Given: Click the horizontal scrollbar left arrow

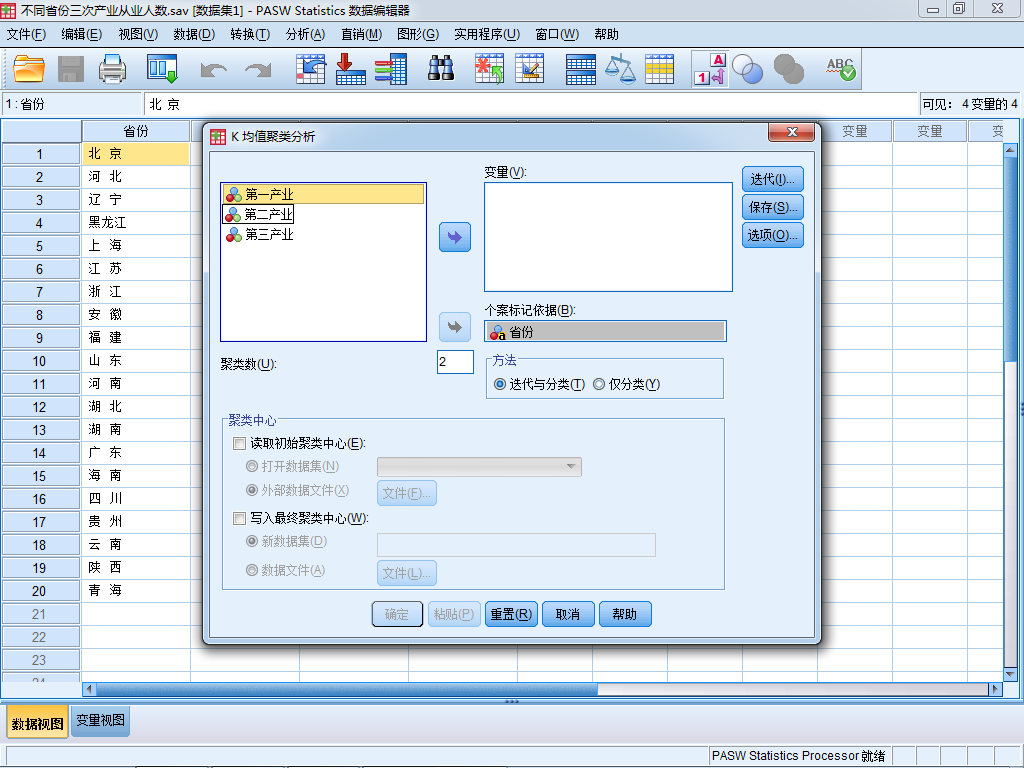Looking at the screenshot, I should (89, 689).
